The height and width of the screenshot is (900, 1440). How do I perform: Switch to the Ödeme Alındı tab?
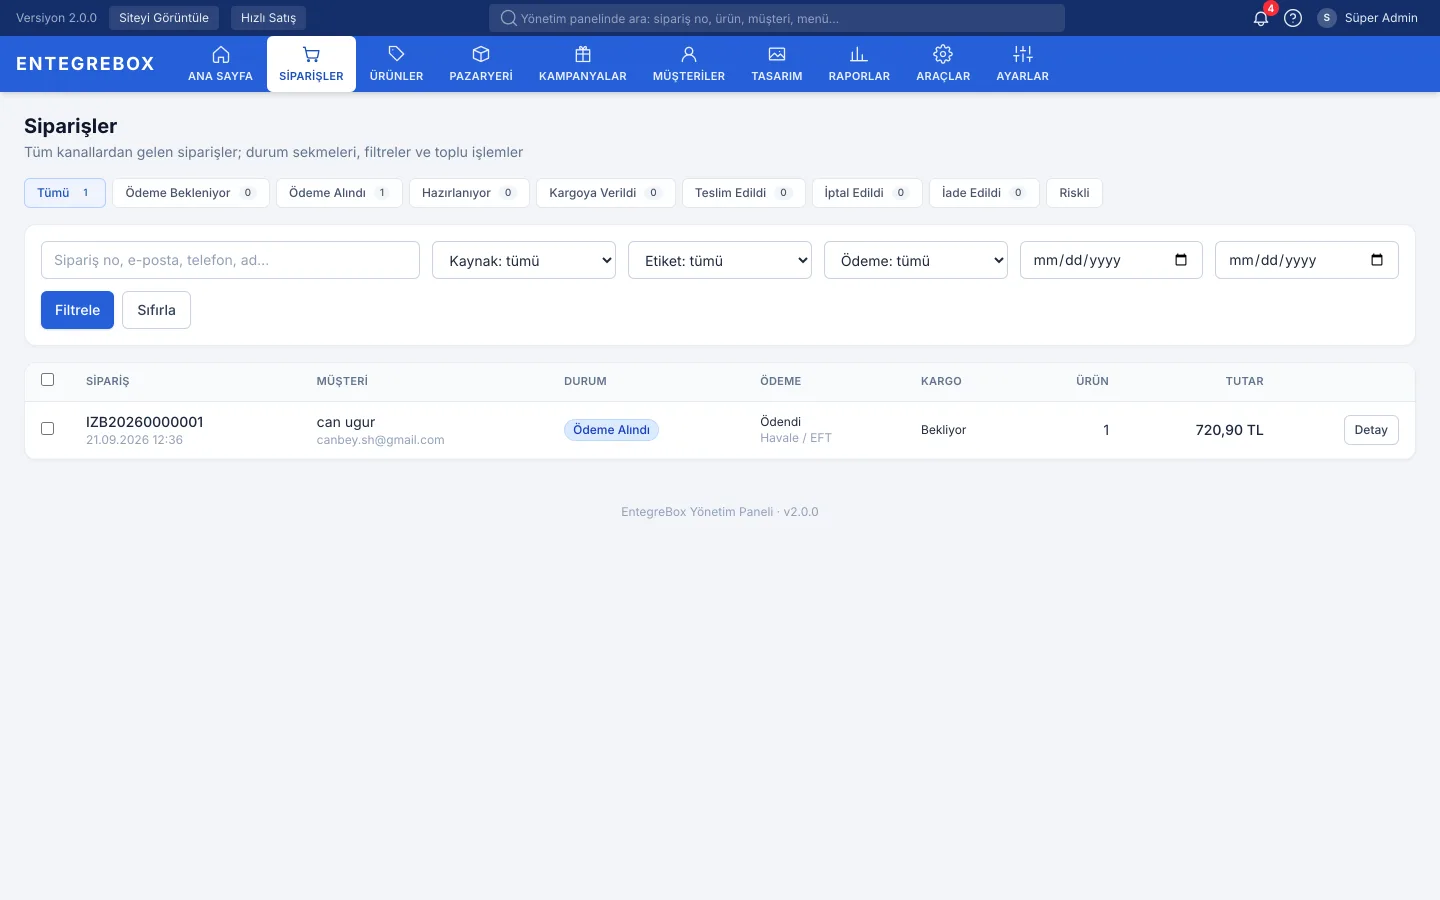339,193
